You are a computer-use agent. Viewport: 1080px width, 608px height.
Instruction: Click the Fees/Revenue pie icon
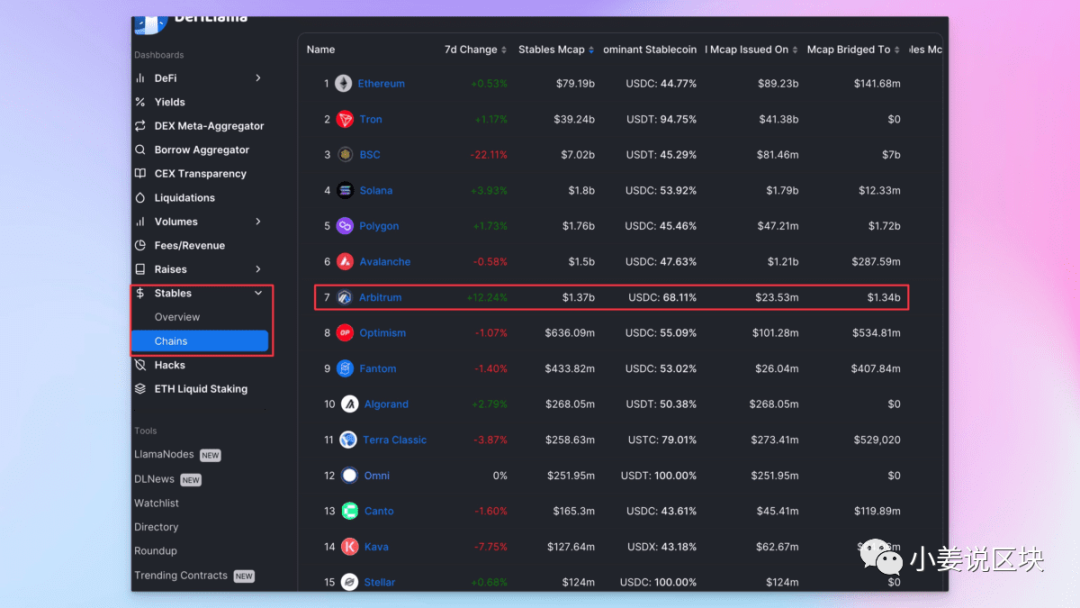click(141, 245)
